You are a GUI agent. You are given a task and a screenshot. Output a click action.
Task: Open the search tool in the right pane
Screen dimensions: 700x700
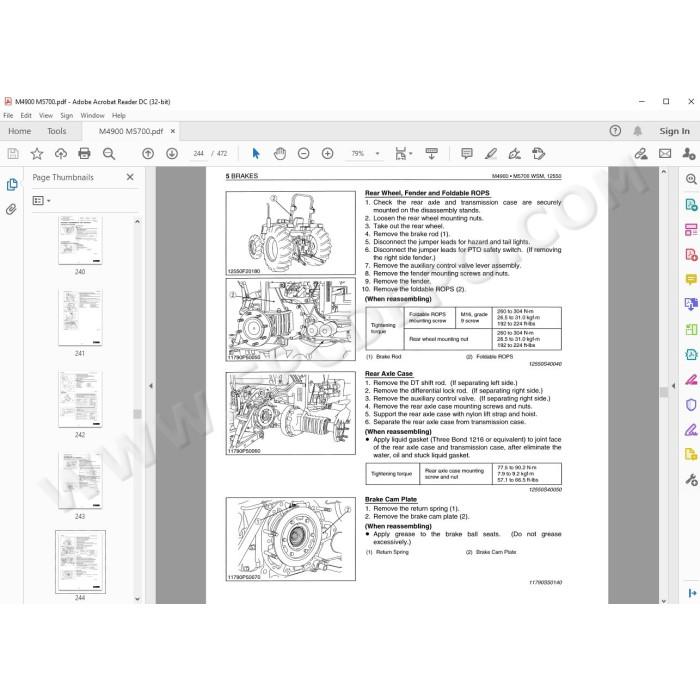pos(691,179)
